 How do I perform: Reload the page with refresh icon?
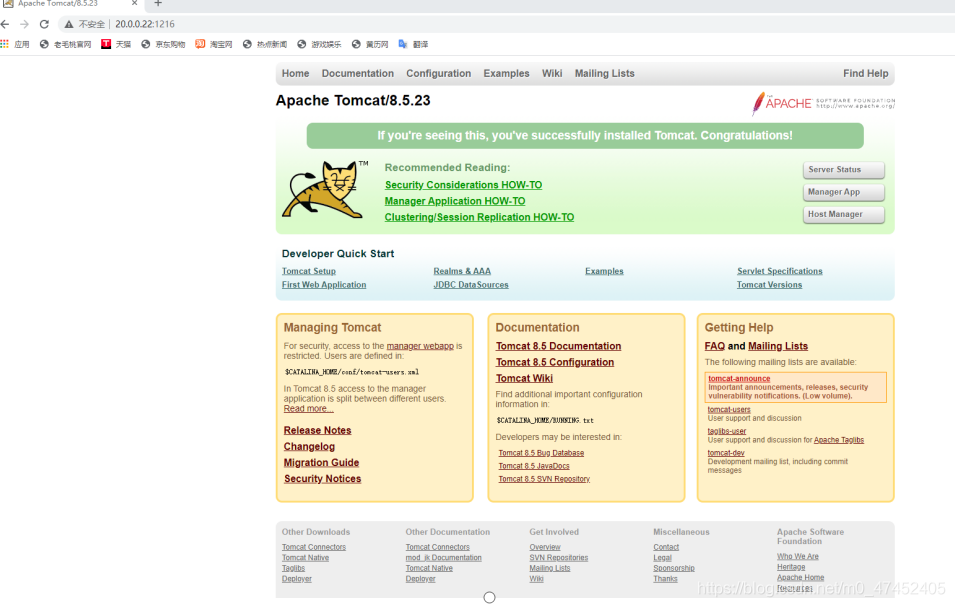(44, 24)
